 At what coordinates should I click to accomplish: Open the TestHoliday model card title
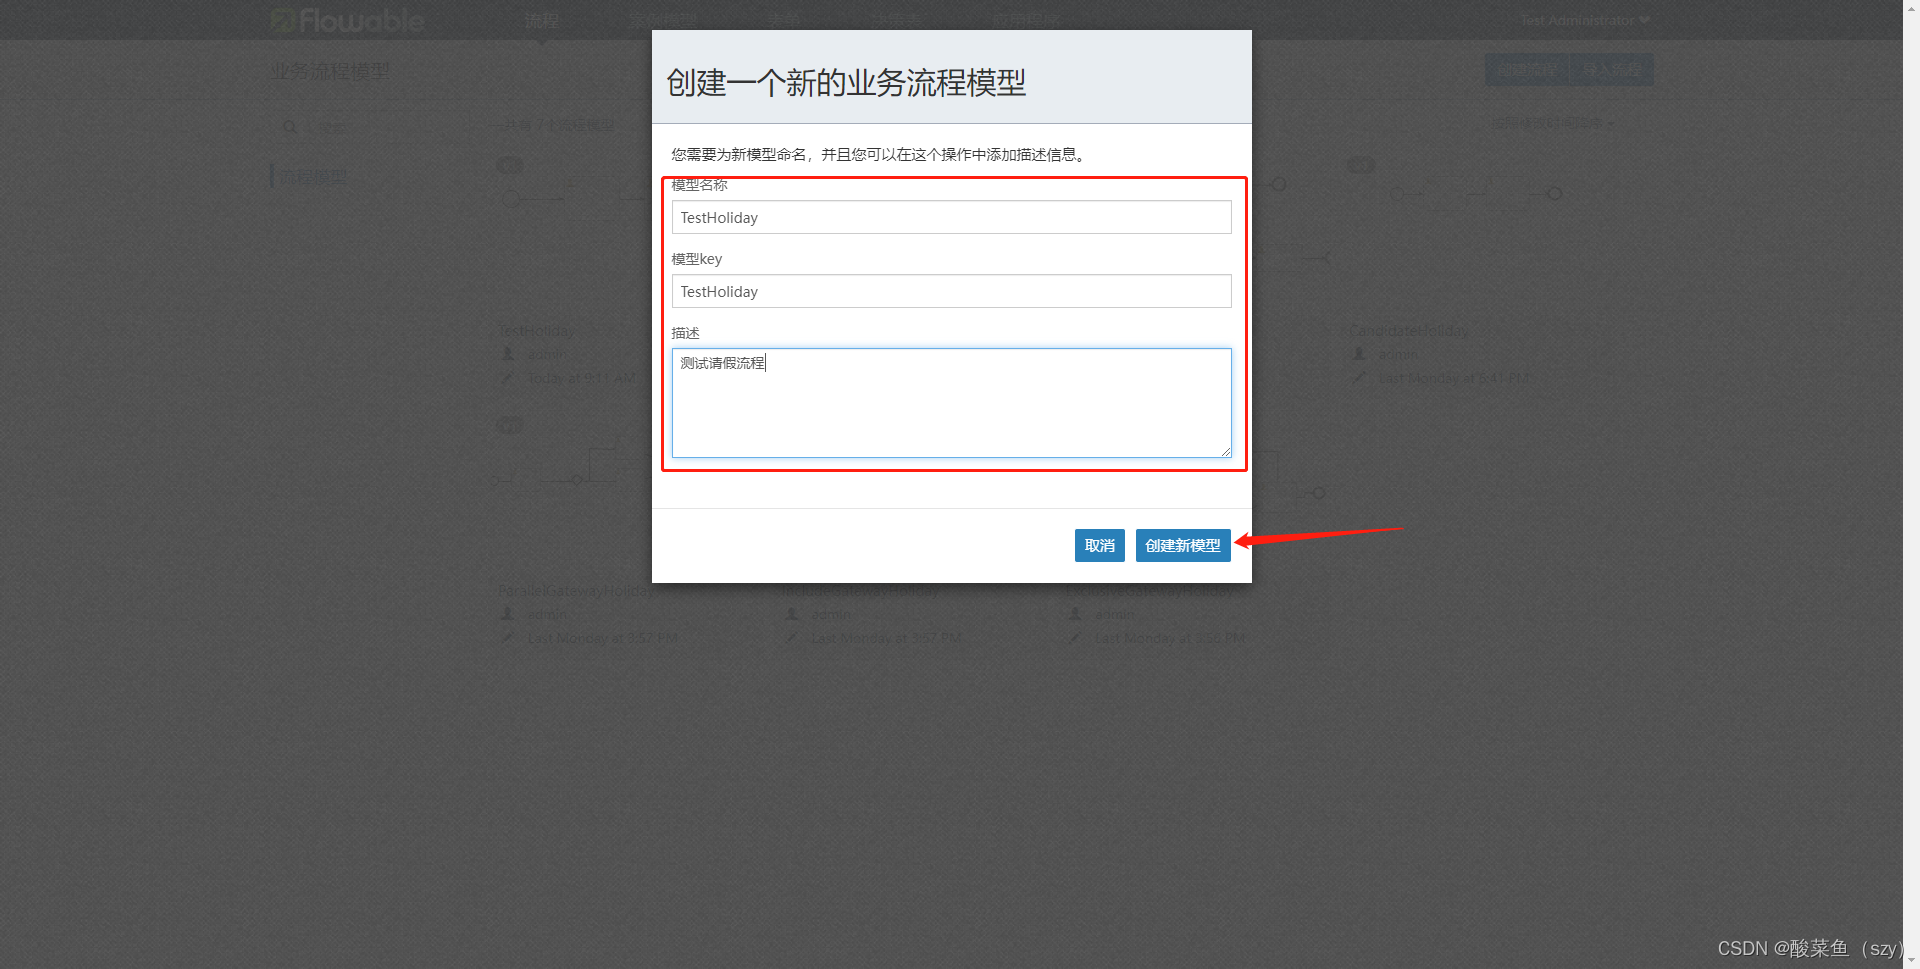[536, 331]
